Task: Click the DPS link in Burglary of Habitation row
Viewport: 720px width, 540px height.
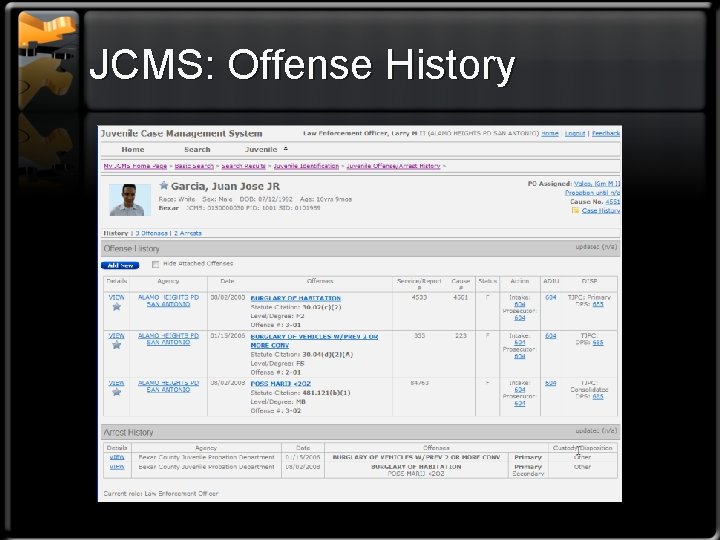Action: click(598, 304)
